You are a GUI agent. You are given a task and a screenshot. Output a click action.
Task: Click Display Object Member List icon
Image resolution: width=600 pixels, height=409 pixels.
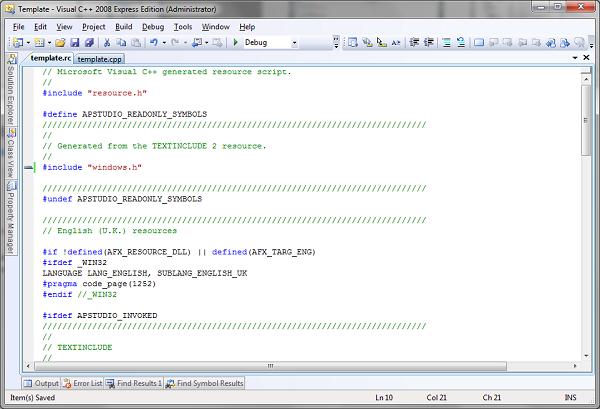pos(353,42)
